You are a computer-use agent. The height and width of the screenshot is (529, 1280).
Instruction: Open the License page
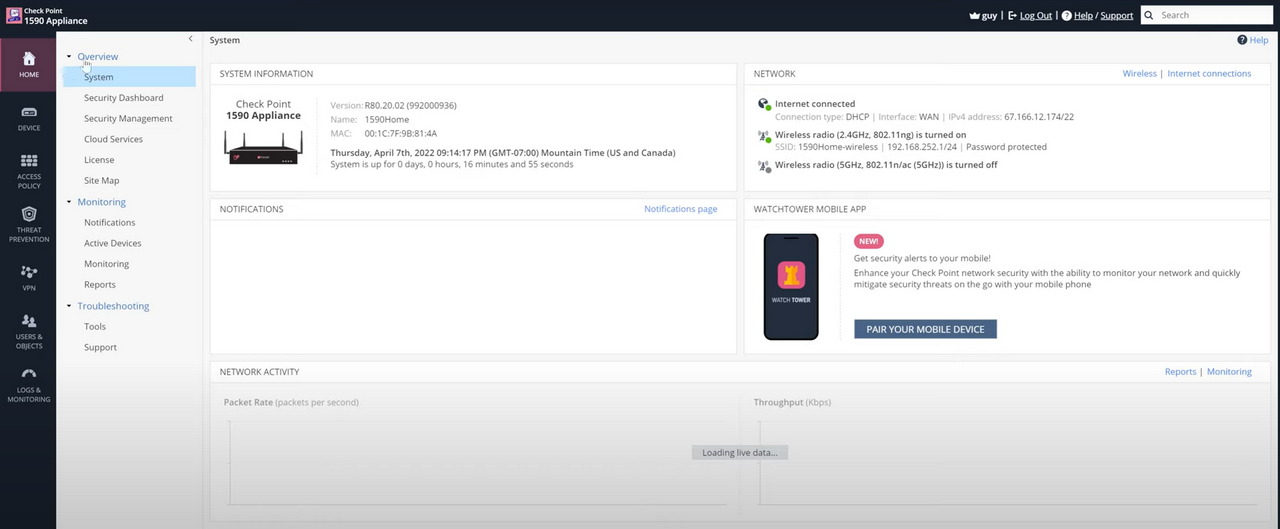click(99, 160)
